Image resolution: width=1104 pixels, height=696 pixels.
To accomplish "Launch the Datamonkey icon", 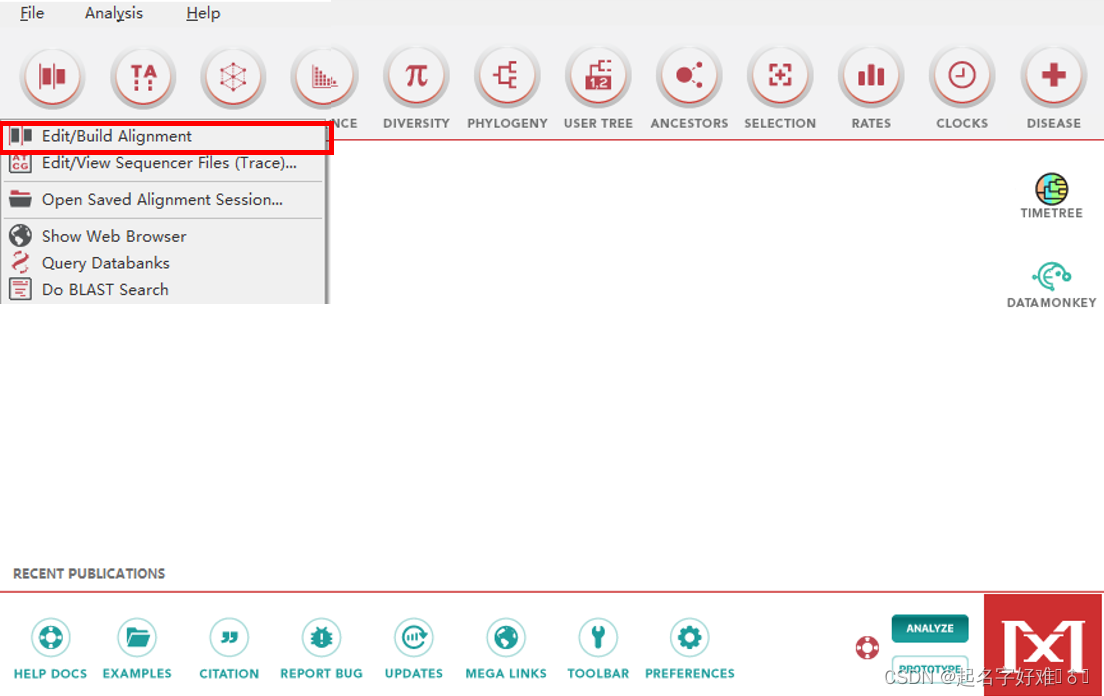I will pos(1051,276).
